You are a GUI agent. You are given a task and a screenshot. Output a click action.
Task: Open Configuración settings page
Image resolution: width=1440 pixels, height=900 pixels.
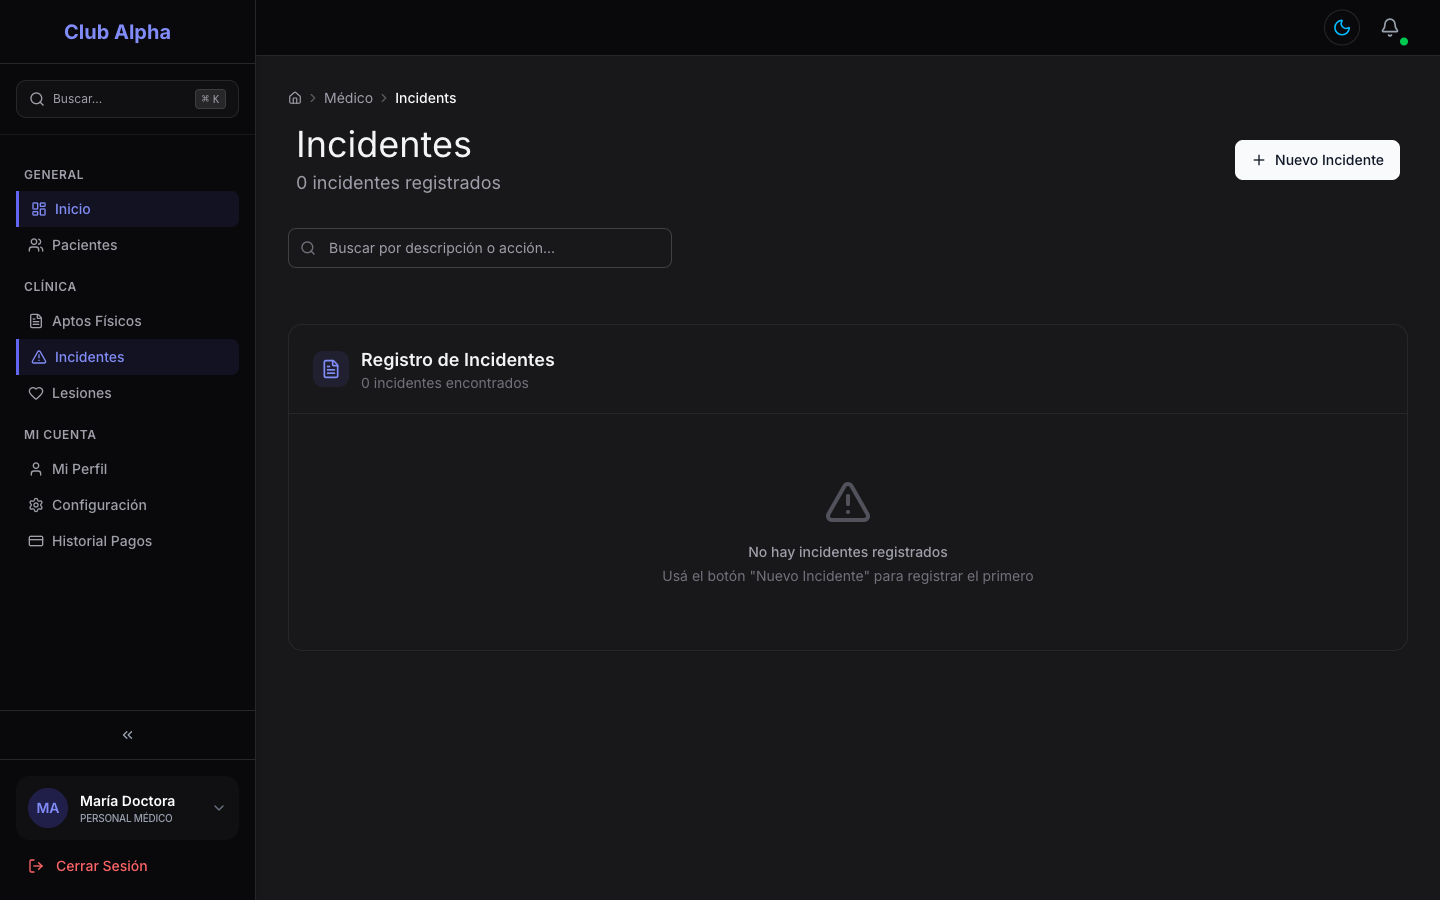(127, 505)
